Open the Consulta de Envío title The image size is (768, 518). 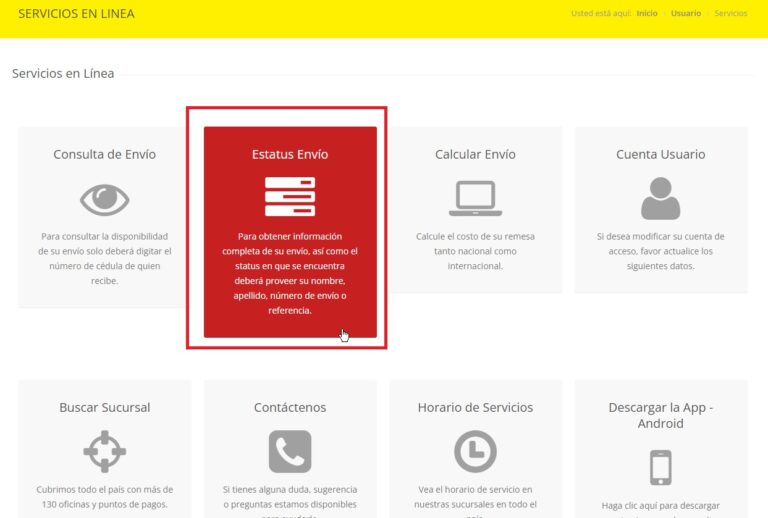[104, 154]
